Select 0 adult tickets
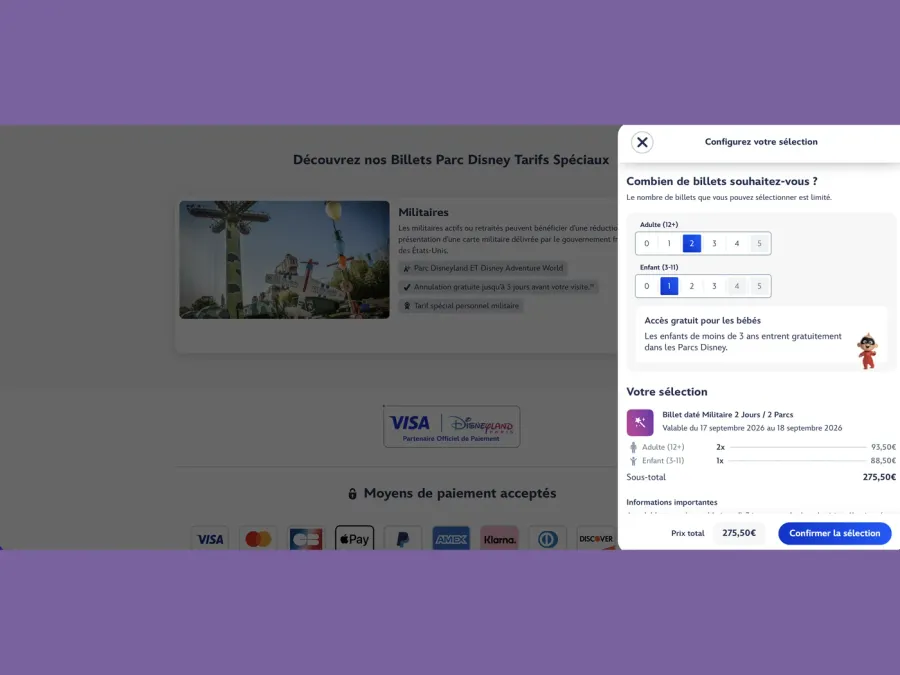900x675 pixels. tap(646, 243)
